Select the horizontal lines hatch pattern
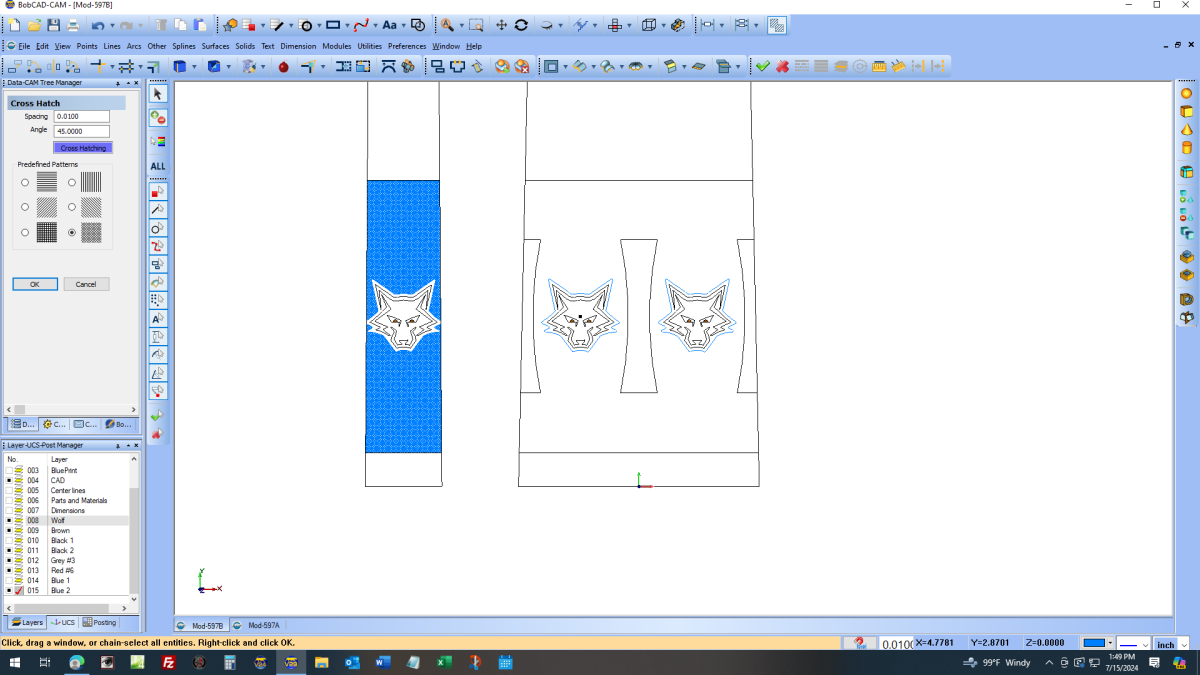 (25, 182)
